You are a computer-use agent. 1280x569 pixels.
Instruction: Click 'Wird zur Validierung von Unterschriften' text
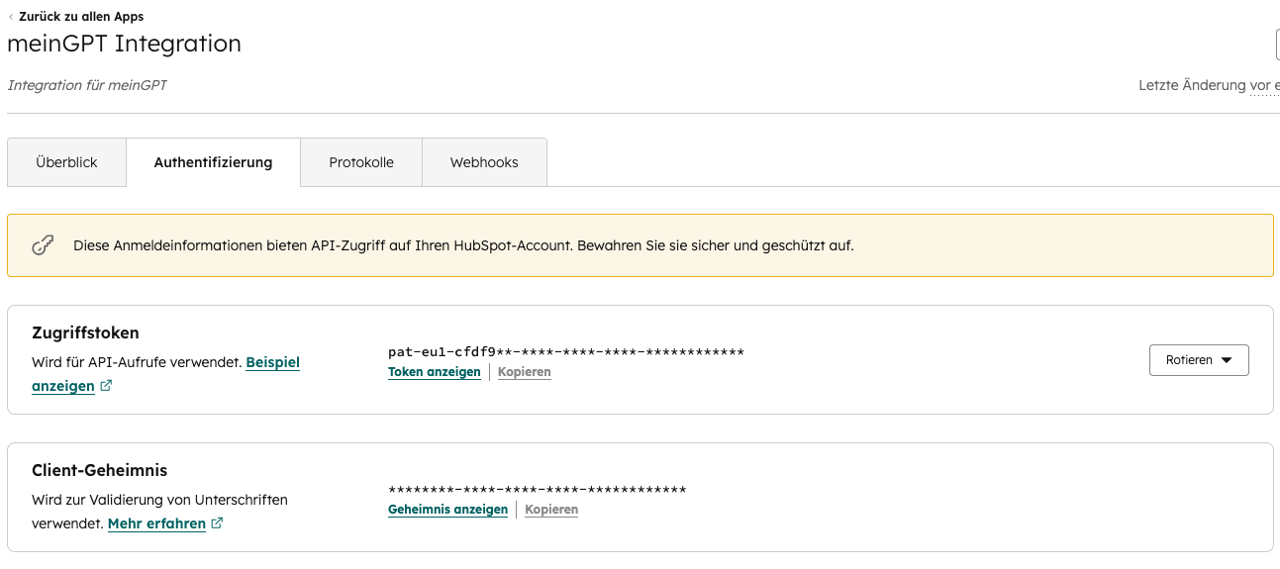[x=160, y=499]
